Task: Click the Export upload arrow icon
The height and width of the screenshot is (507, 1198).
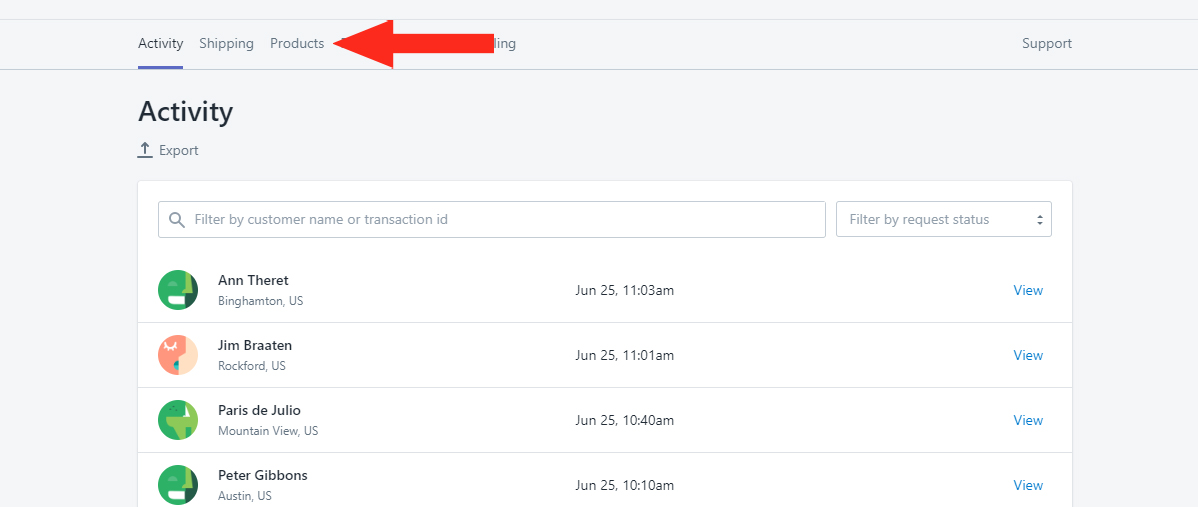Action: (x=145, y=150)
